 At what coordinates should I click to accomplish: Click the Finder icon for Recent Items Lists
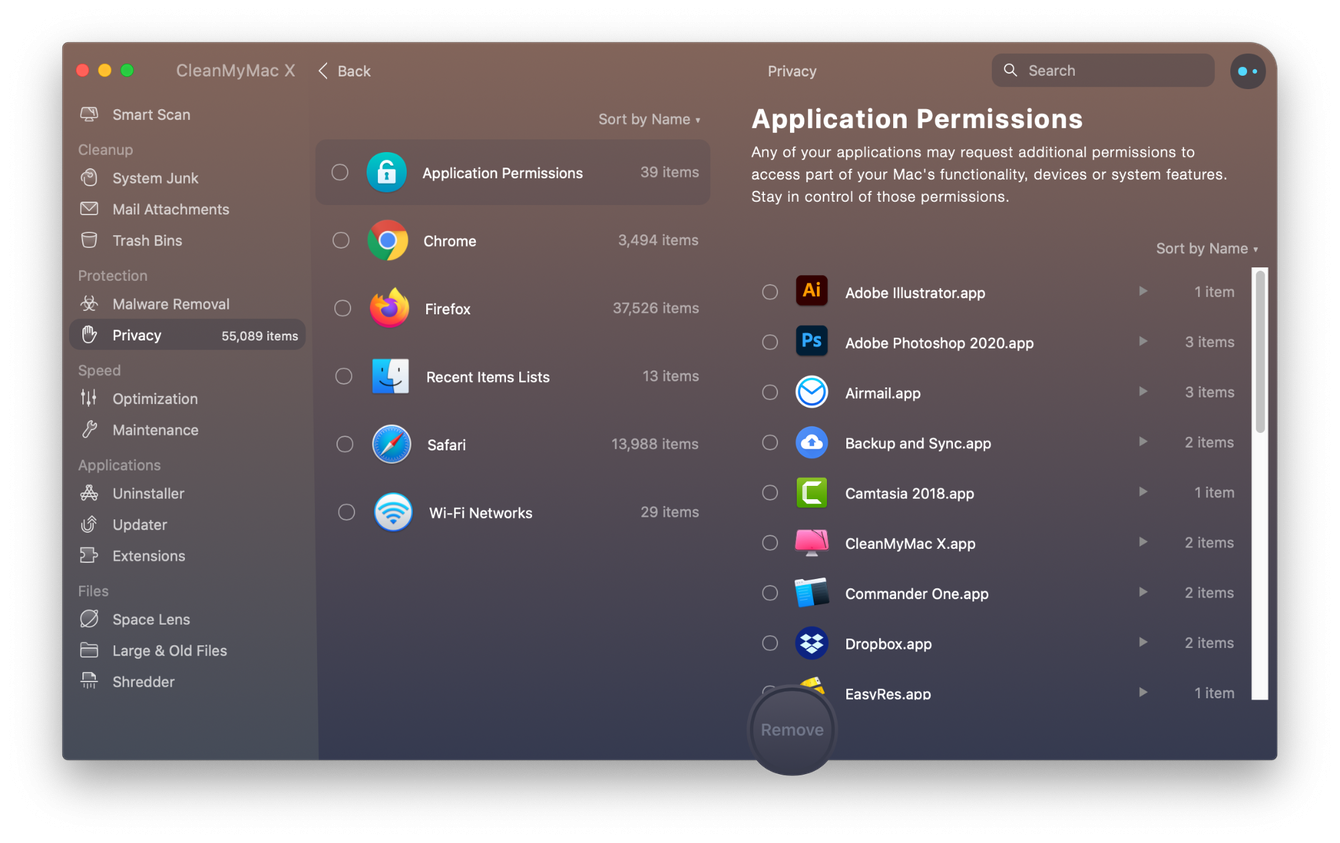390,376
